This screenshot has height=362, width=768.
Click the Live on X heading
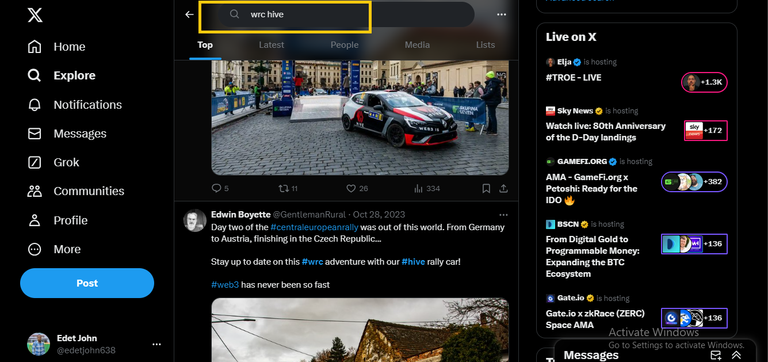click(x=571, y=37)
